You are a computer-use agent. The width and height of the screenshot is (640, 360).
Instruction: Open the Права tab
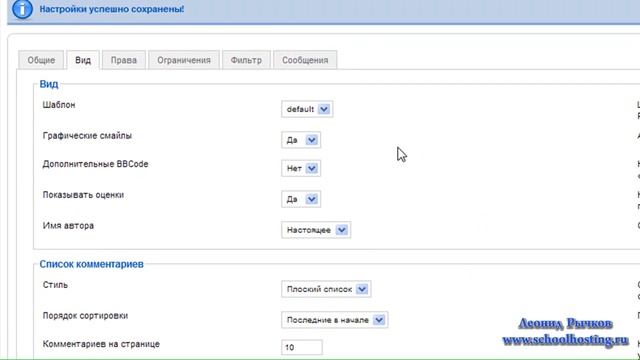point(124,60)
